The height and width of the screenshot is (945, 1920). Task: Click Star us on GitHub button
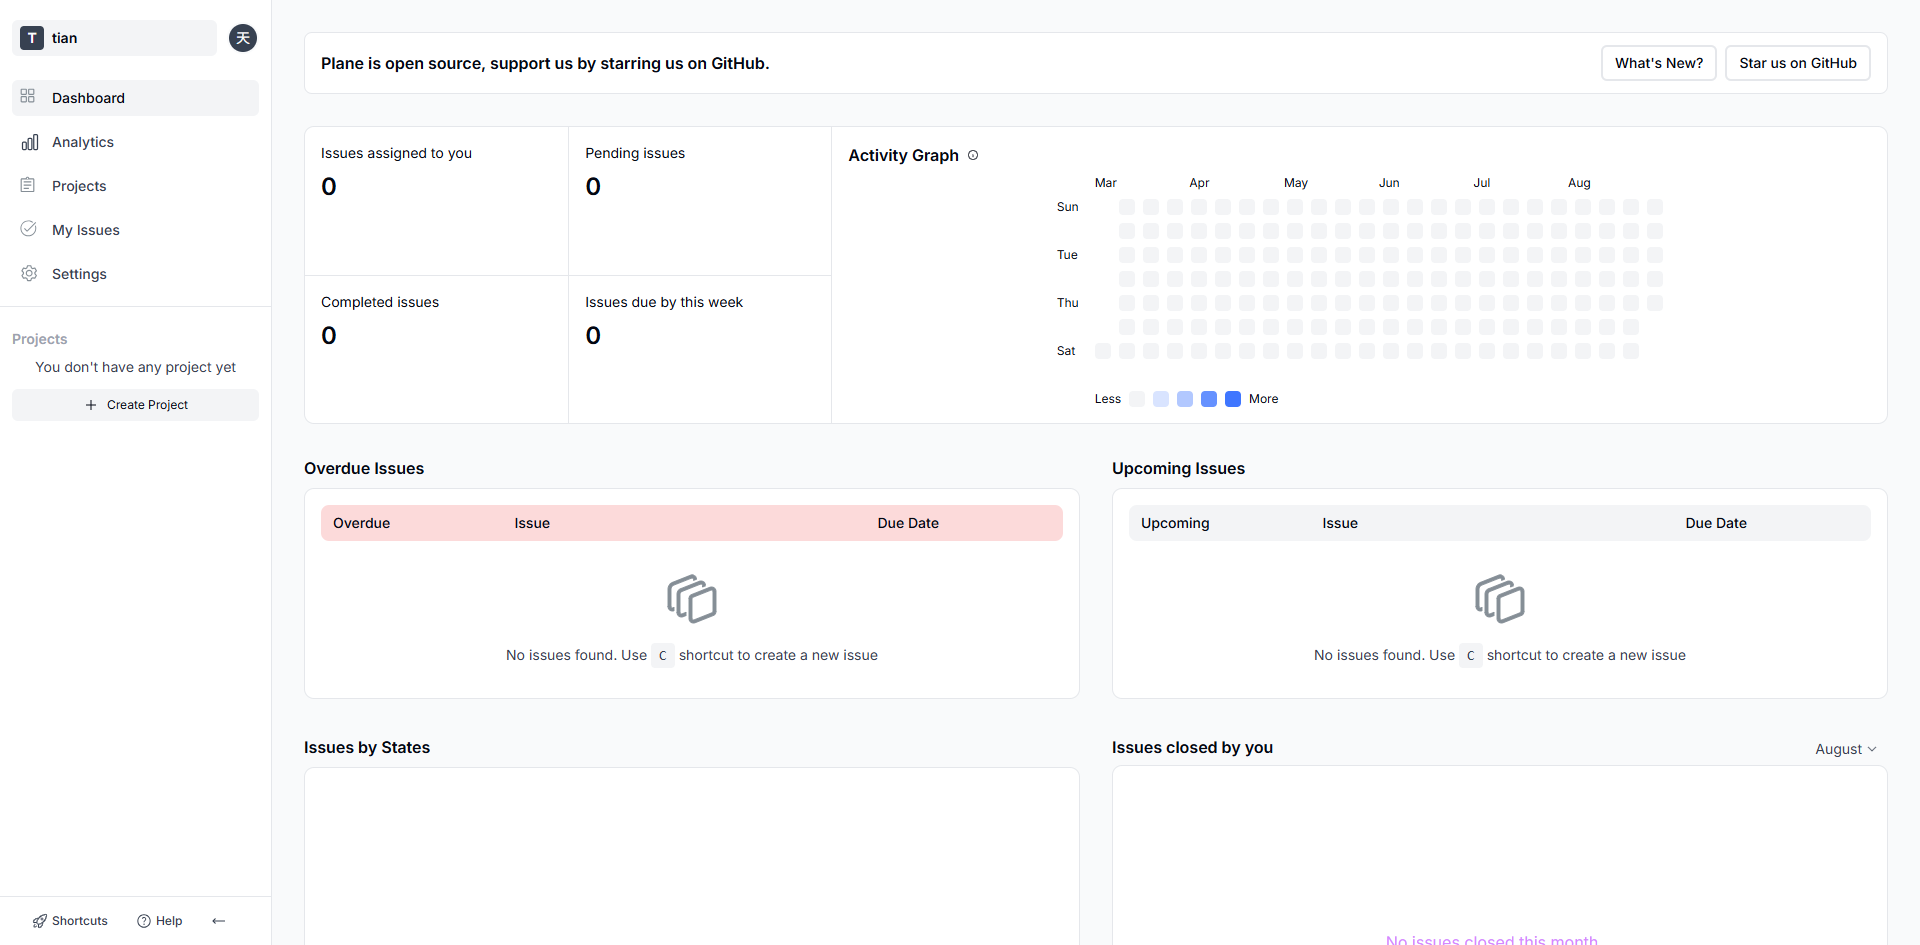tap(1798, 63)
